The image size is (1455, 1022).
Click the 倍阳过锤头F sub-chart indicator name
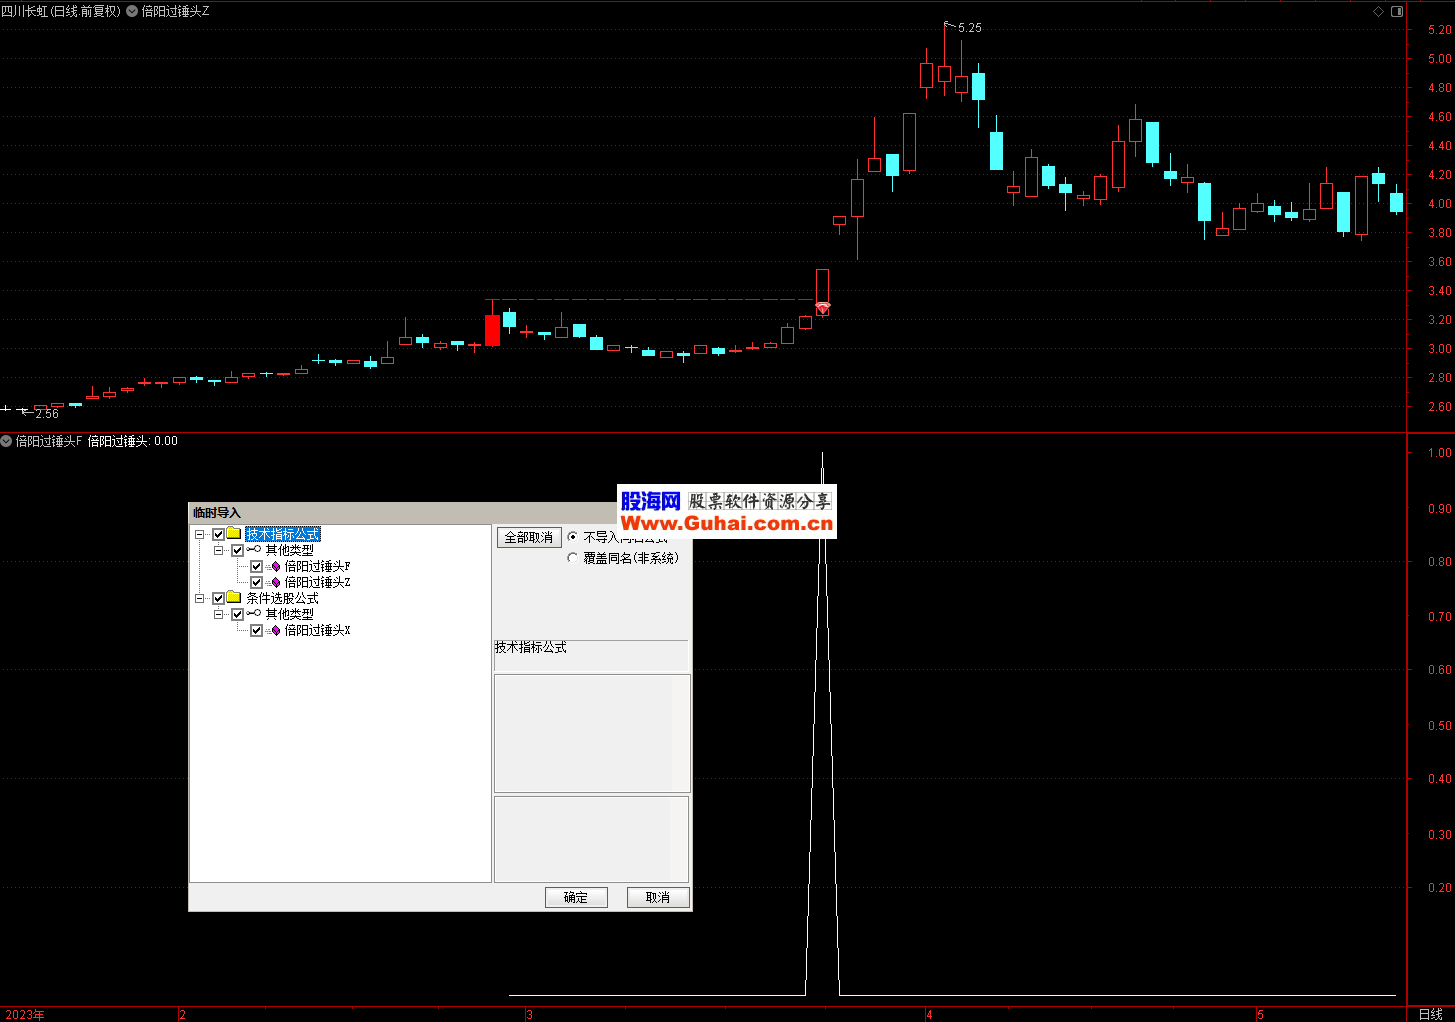[48, 441]
